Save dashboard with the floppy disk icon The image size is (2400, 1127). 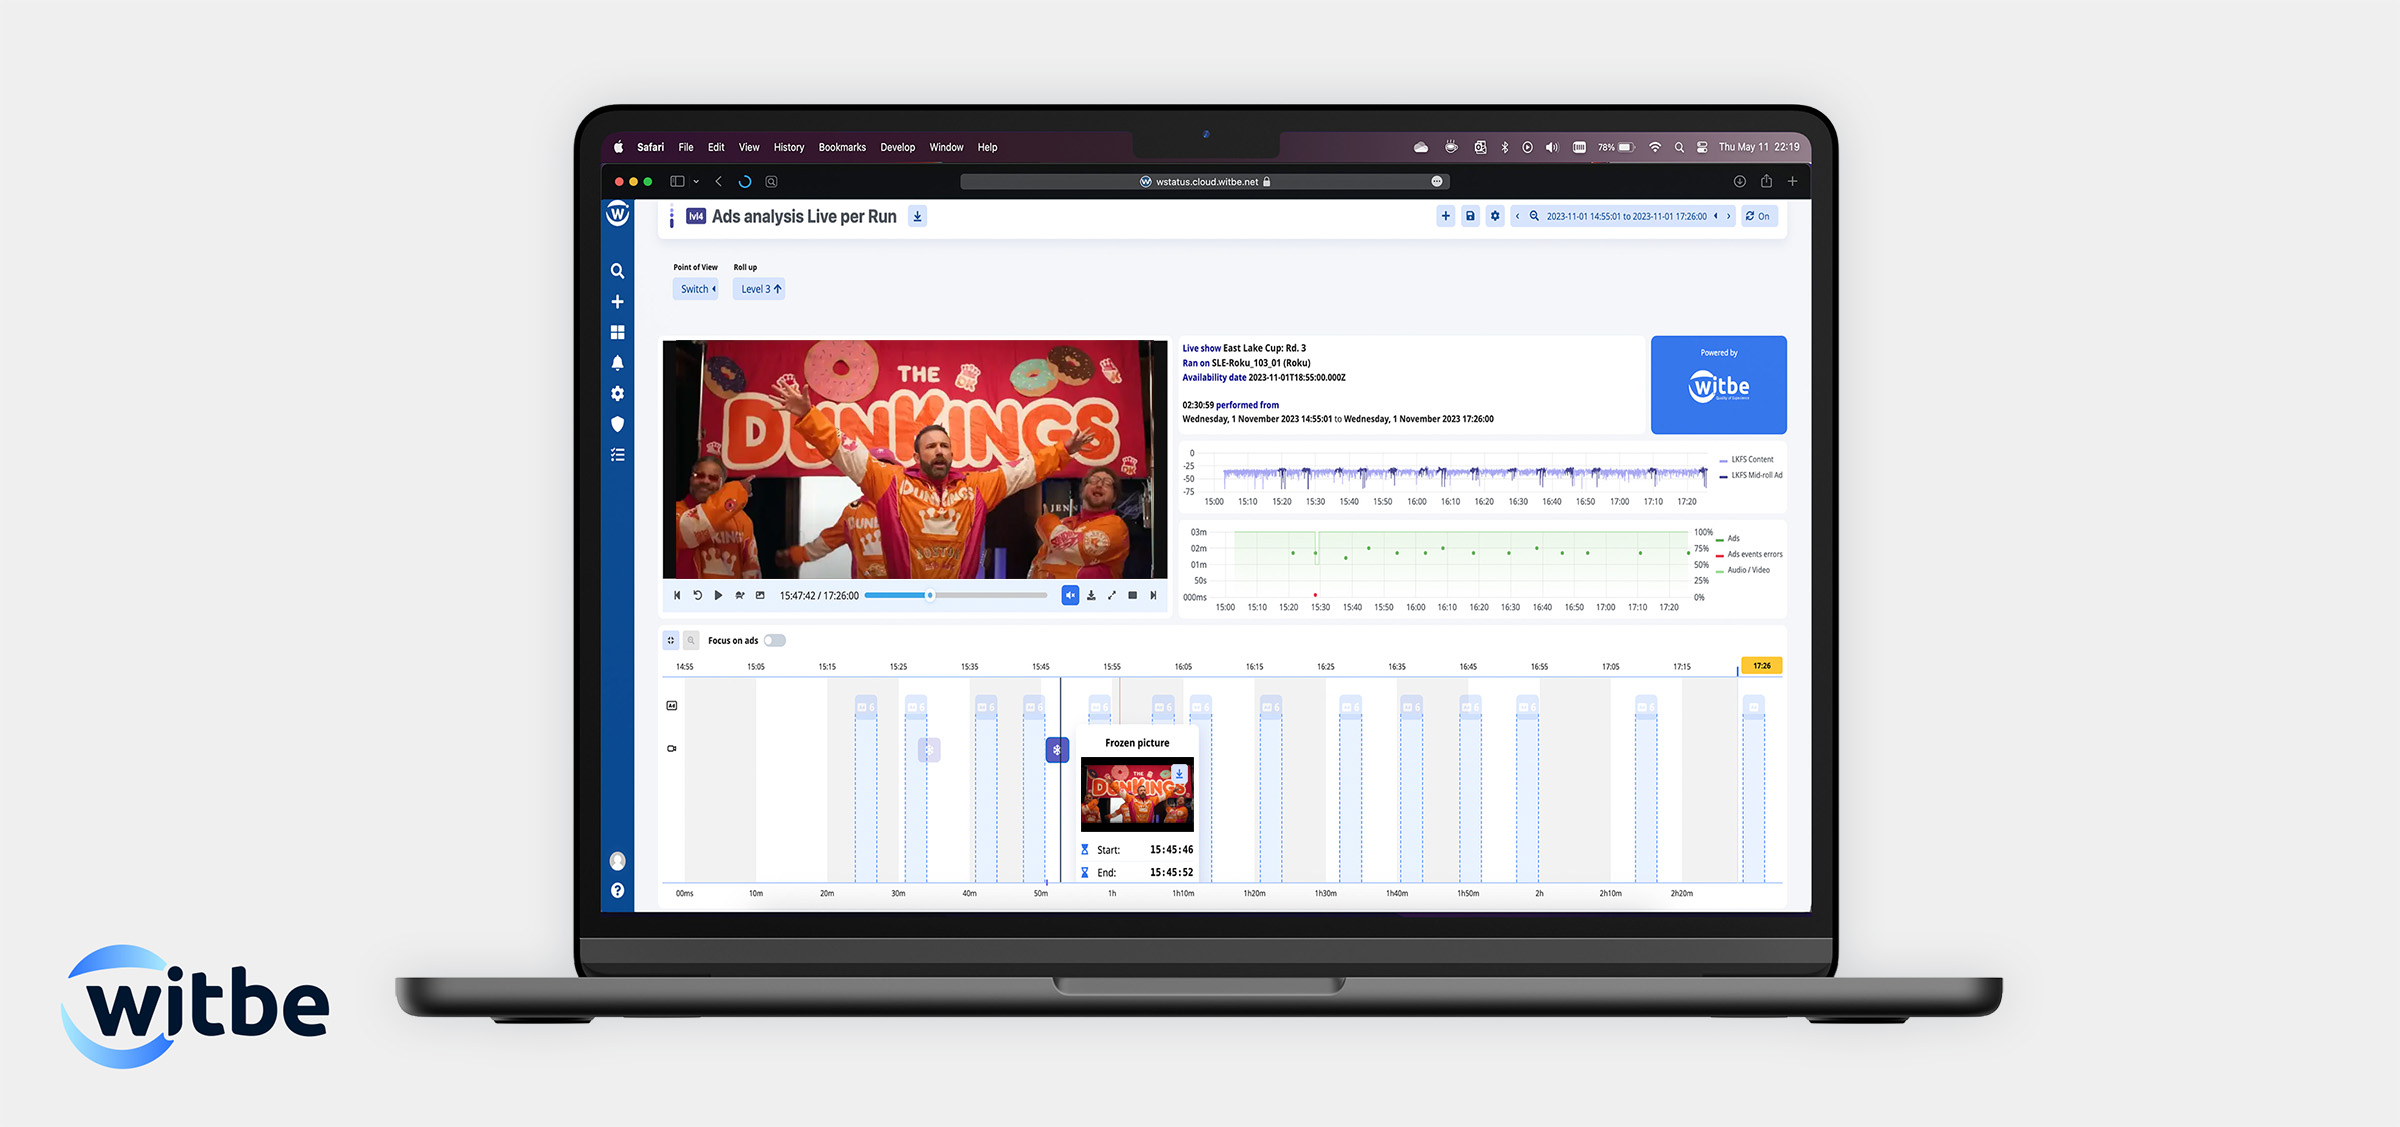click(1470, 216)
